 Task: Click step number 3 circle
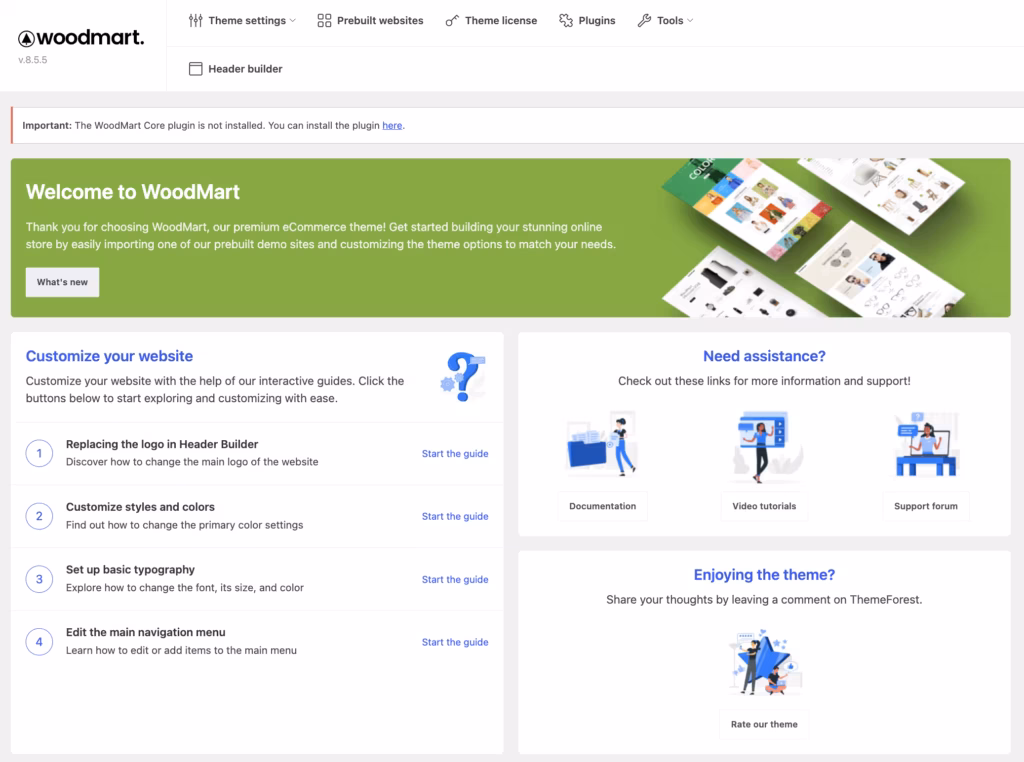[39, 579]
